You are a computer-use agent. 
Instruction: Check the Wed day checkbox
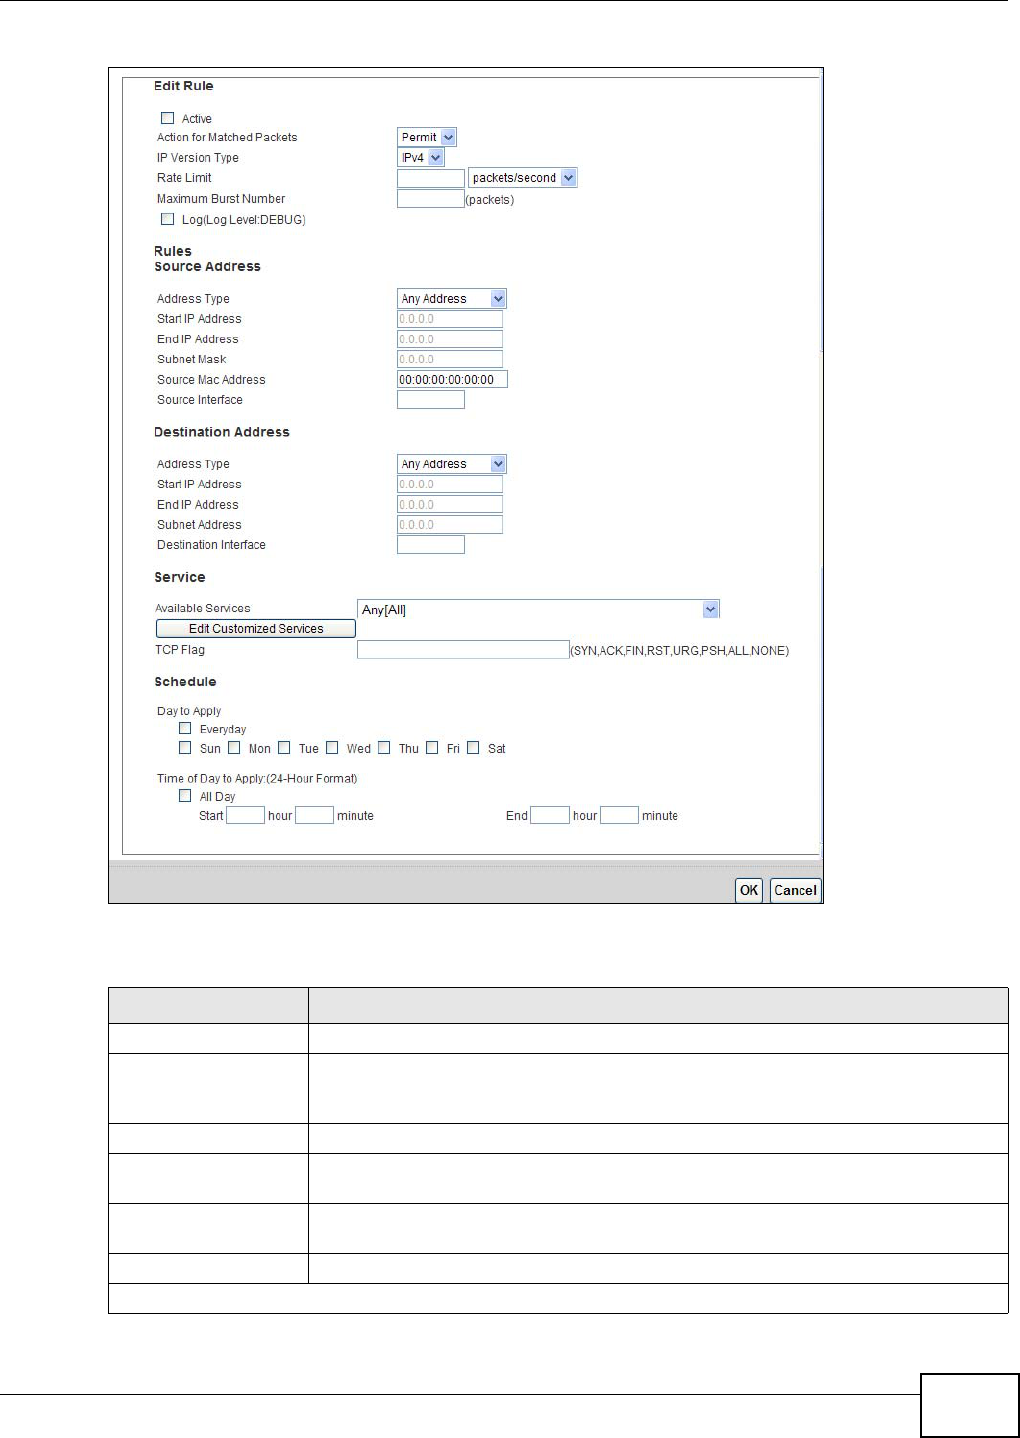332,747
